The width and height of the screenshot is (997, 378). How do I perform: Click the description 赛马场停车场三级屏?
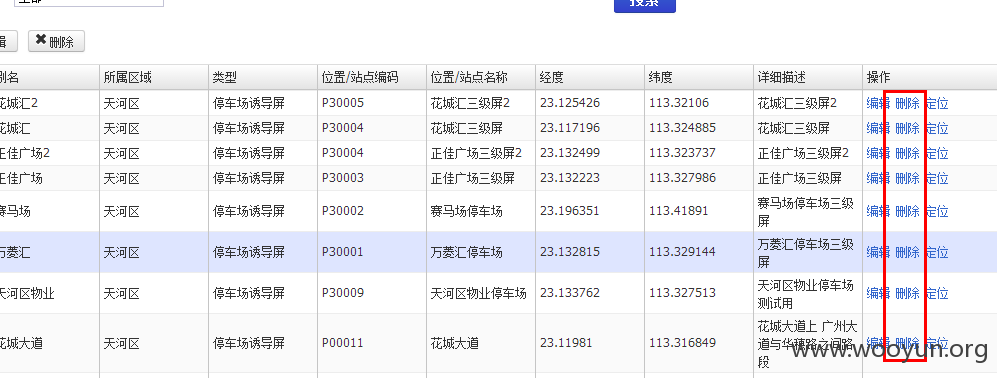pos(806,212)
